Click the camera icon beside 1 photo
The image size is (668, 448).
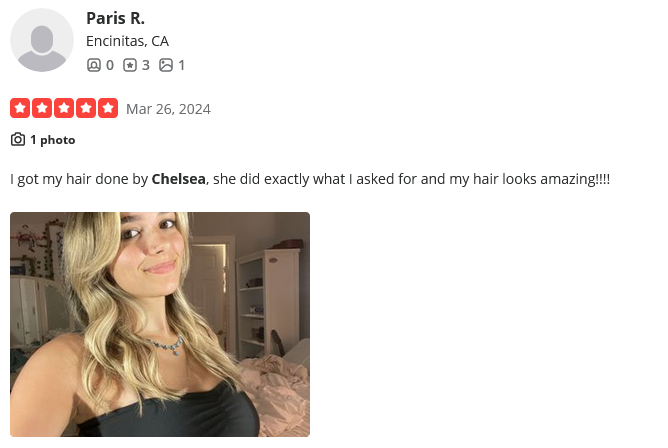click(18, 140)
